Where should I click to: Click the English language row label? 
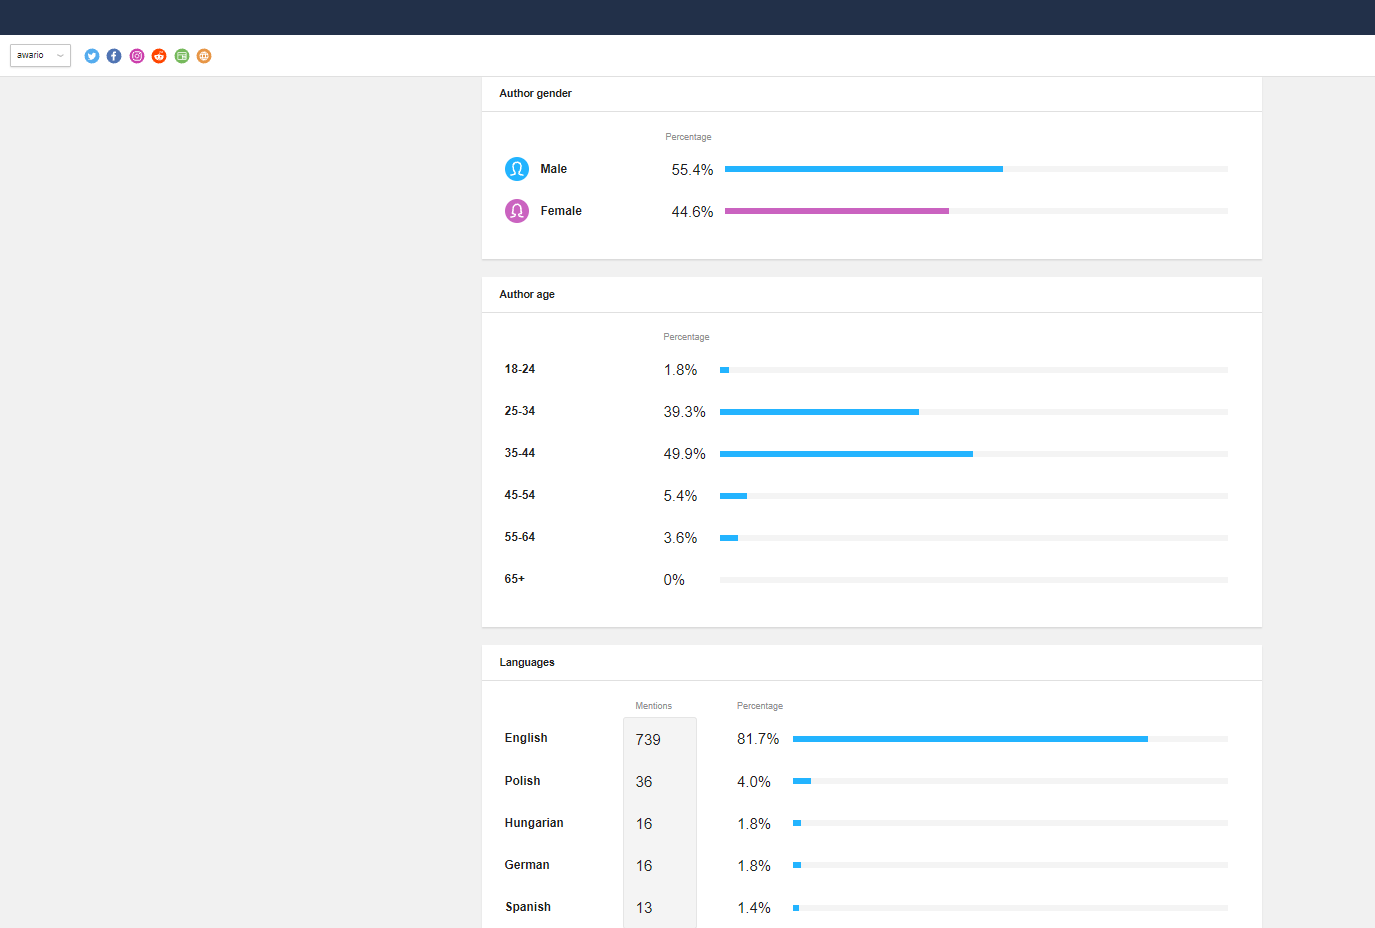[526, 738]
